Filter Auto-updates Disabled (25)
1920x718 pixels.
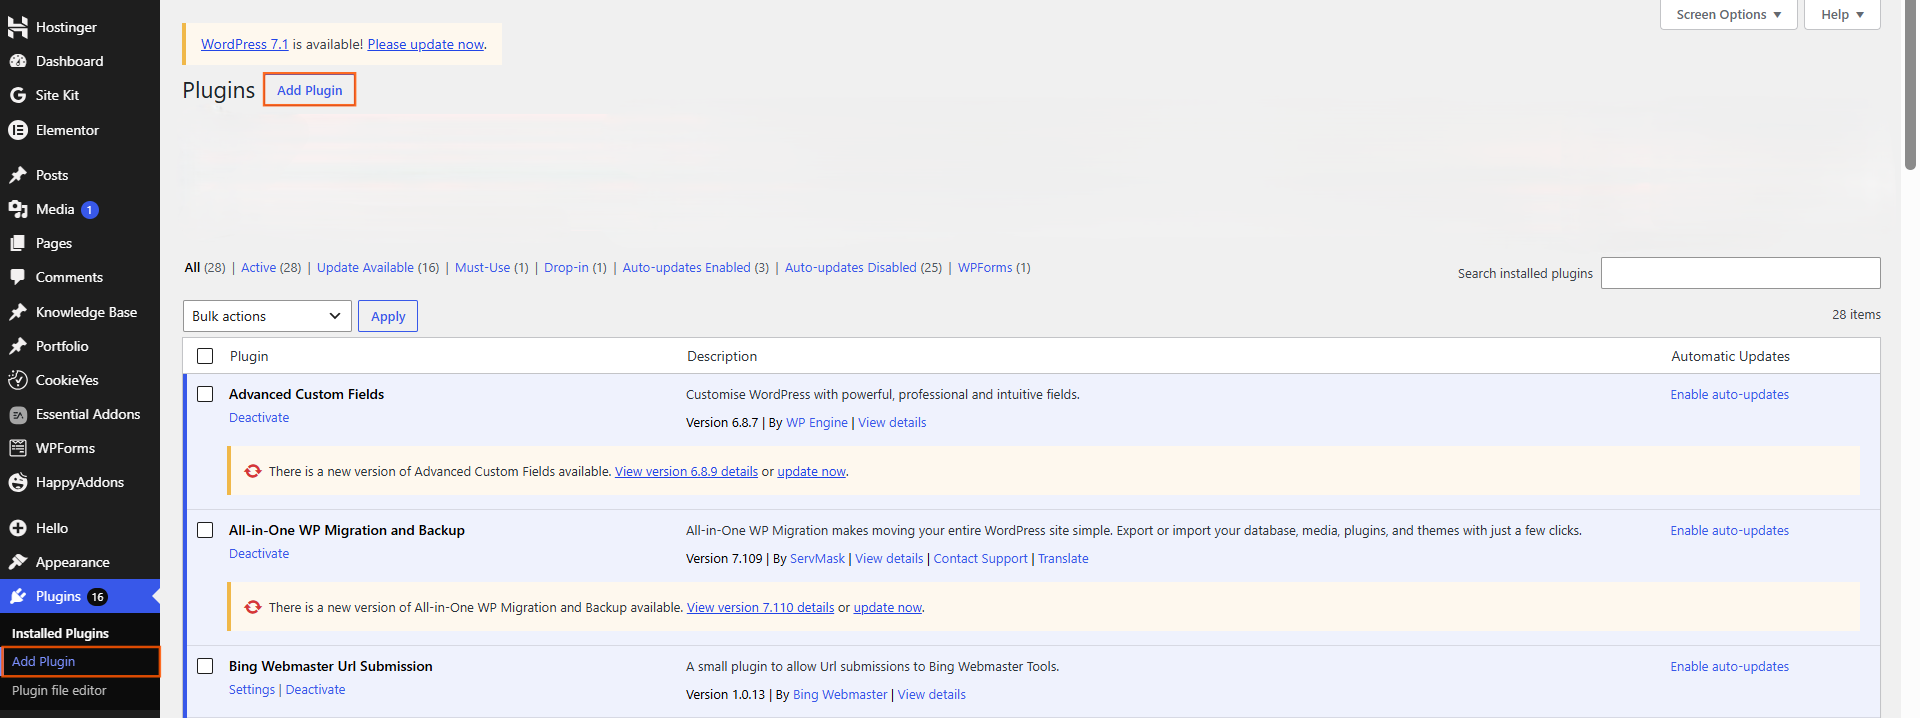[x=863, y=267]
